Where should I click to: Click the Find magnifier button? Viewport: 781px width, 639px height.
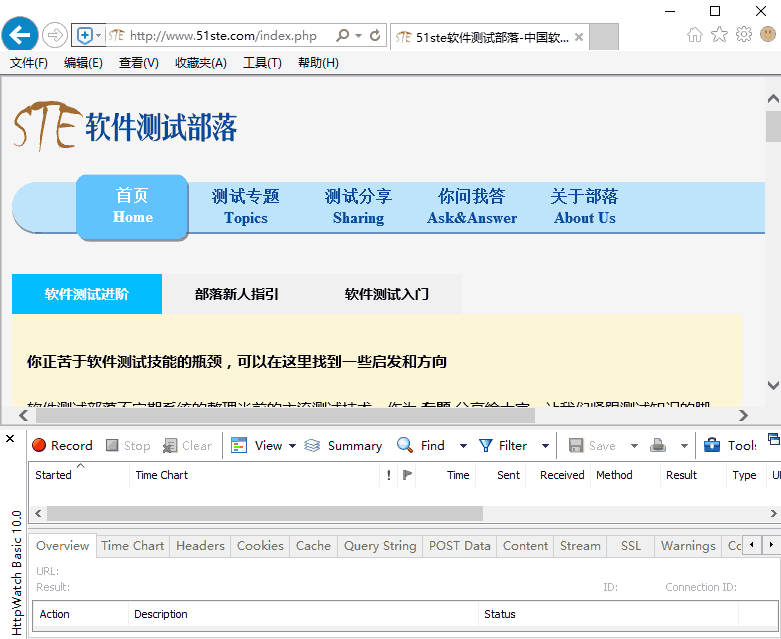(421, 445)
